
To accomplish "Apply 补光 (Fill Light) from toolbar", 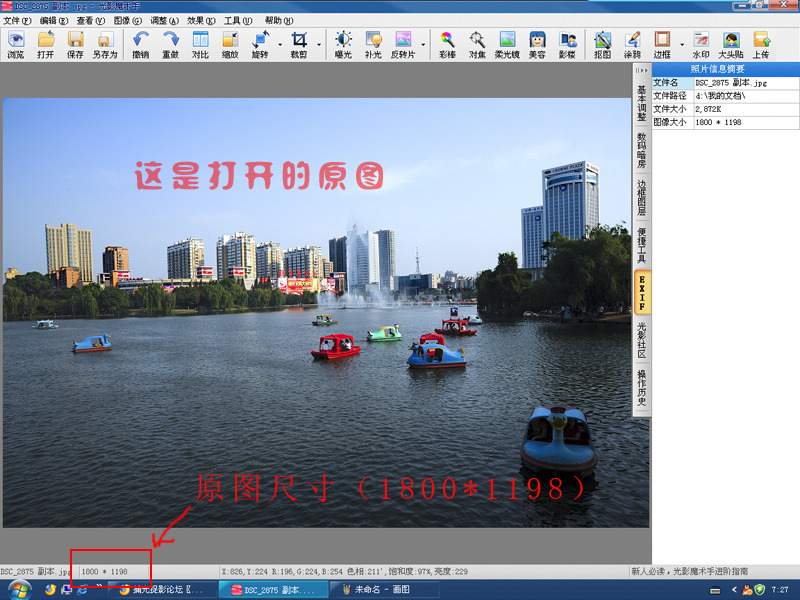I will coord(373,44).
